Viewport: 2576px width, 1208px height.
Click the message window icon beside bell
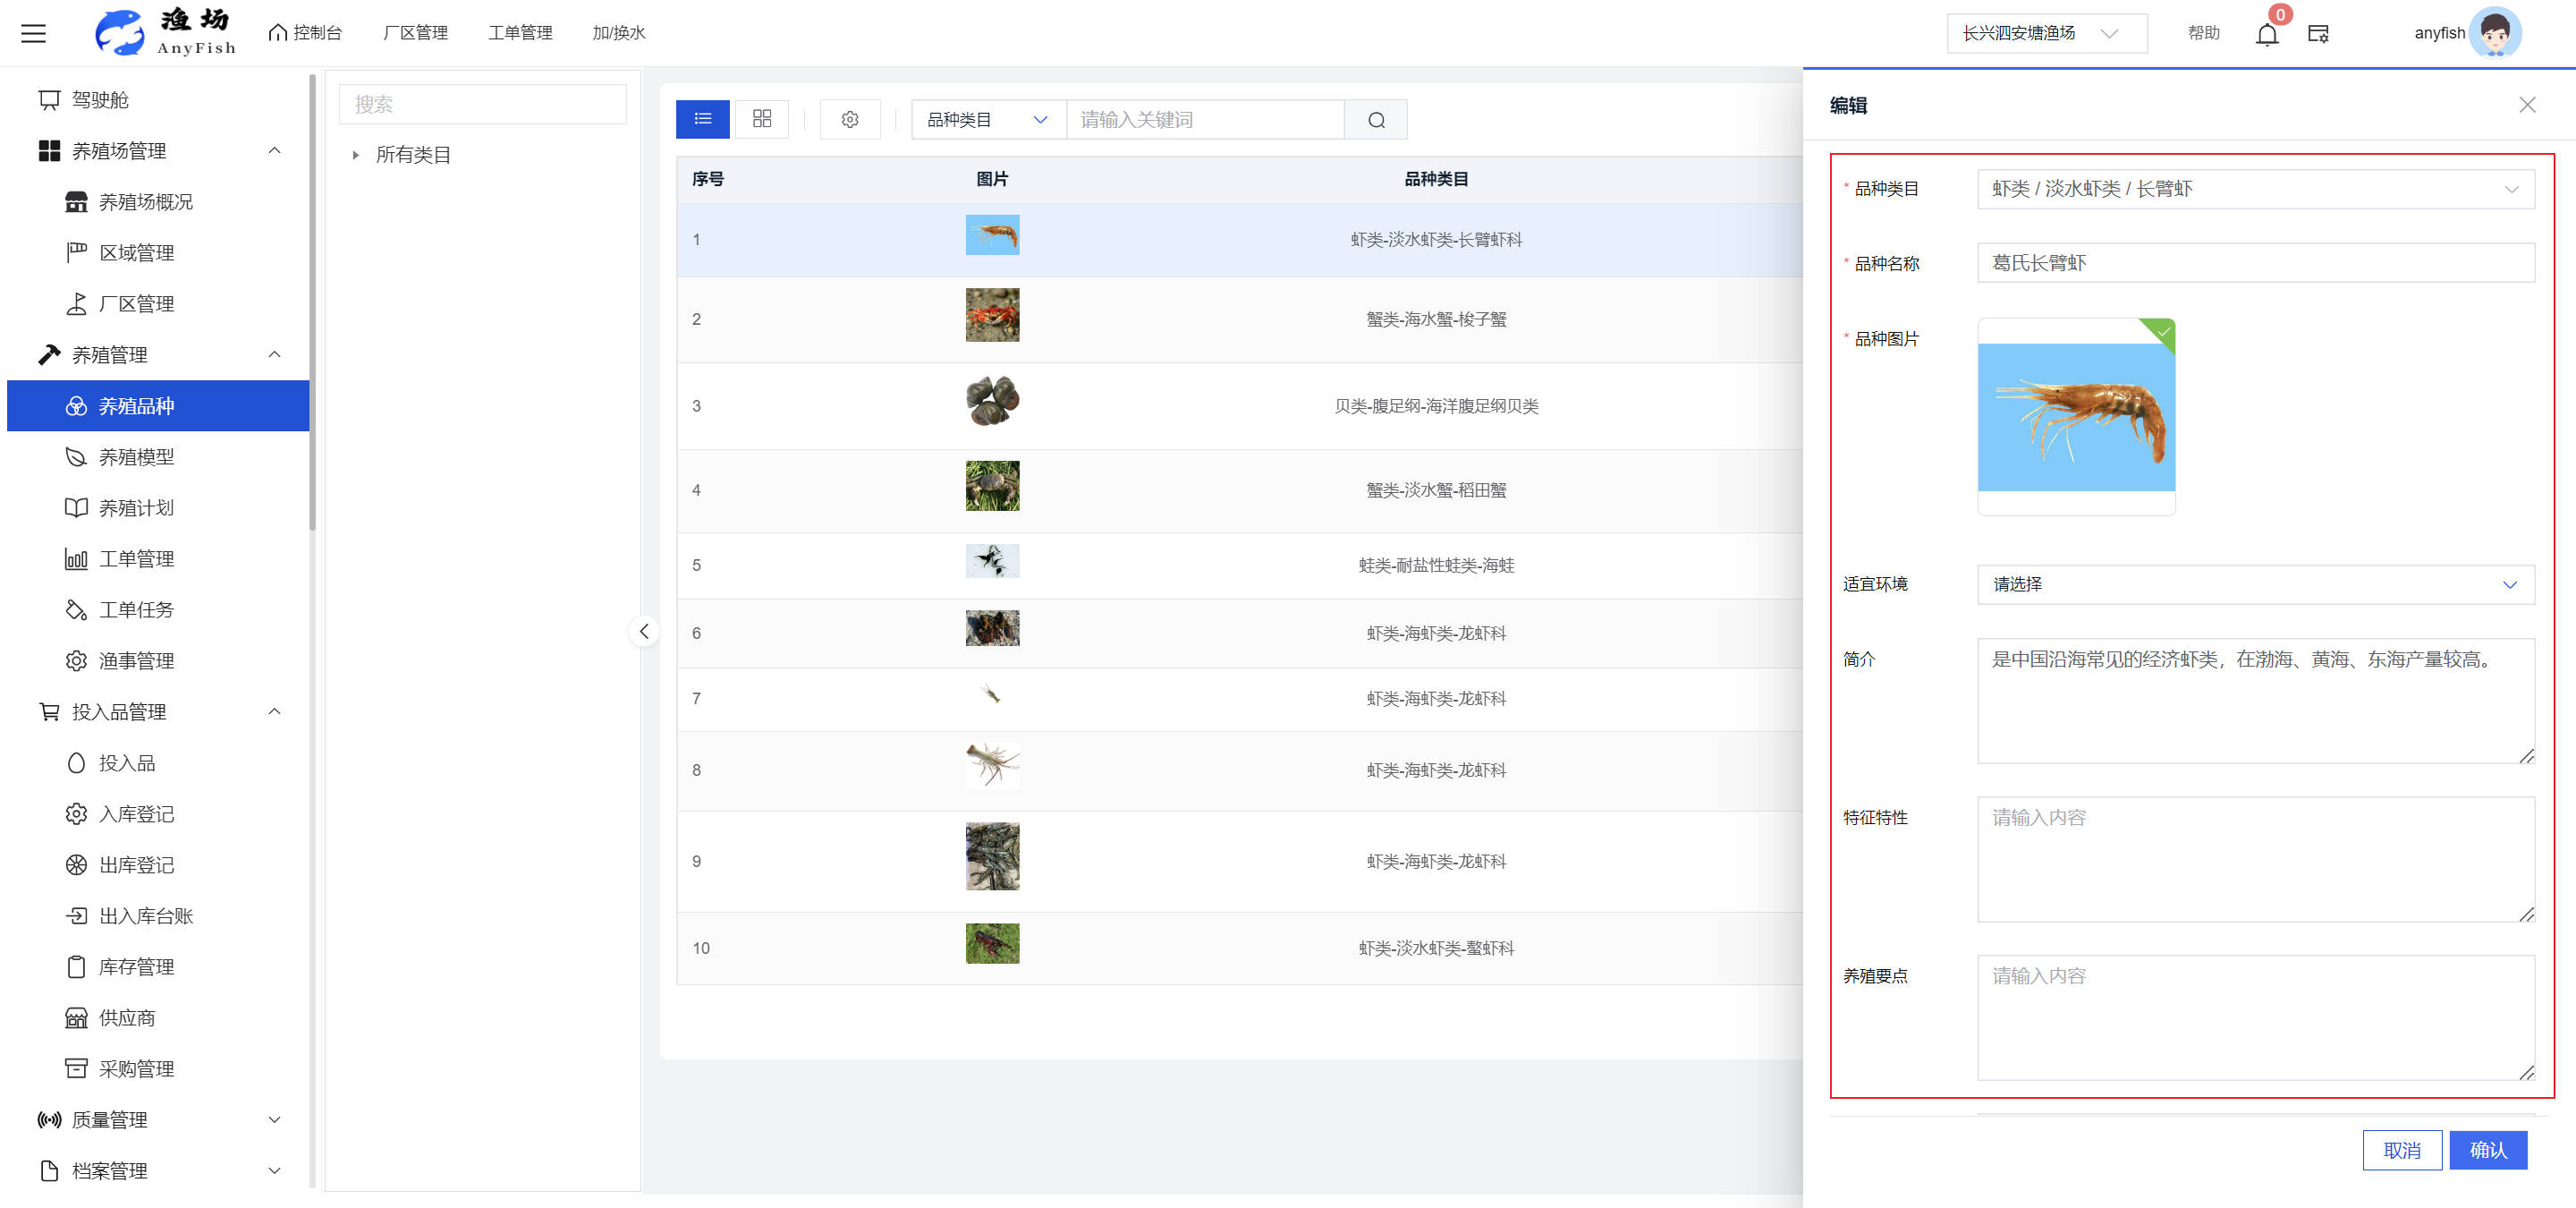[x=2318, y=34]
